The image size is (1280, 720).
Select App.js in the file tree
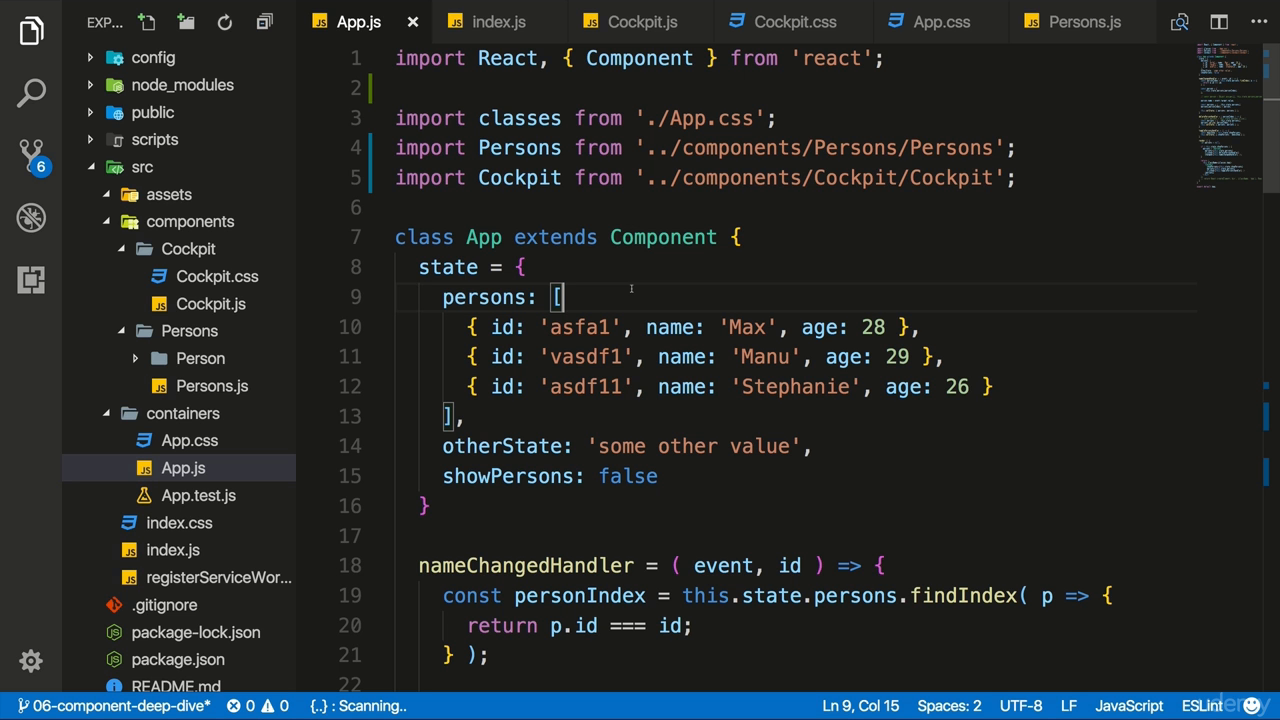coord(183,468)
